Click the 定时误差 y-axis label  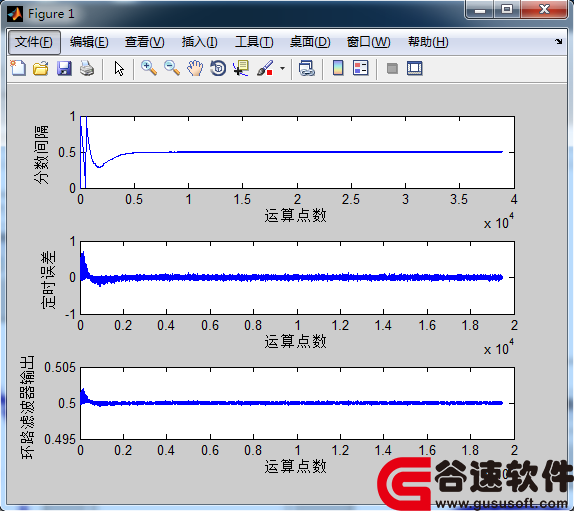point(48,280)
